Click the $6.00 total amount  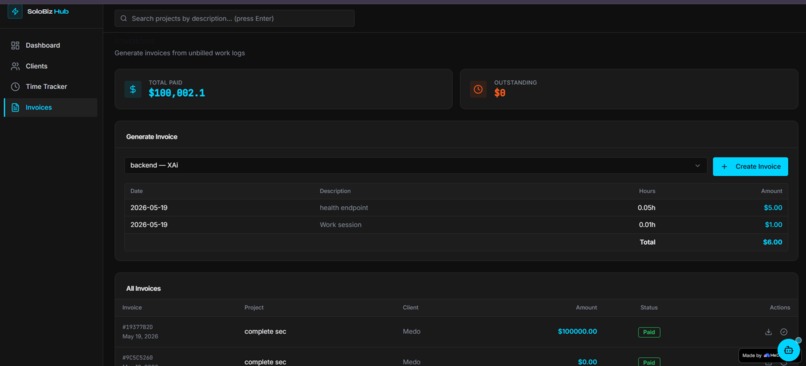[x=773, y=242]
